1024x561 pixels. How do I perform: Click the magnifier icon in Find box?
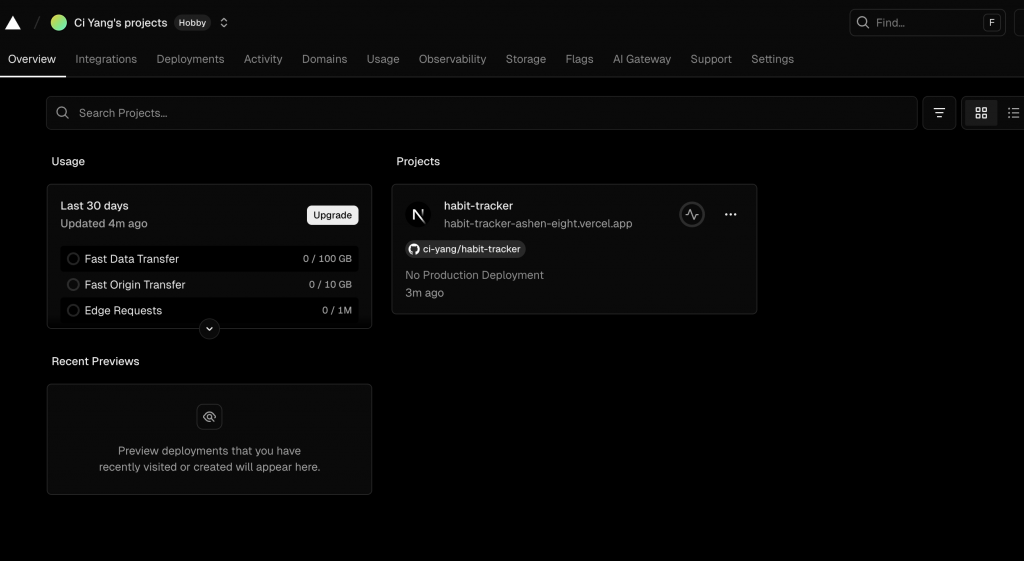(x=863, y=23)
